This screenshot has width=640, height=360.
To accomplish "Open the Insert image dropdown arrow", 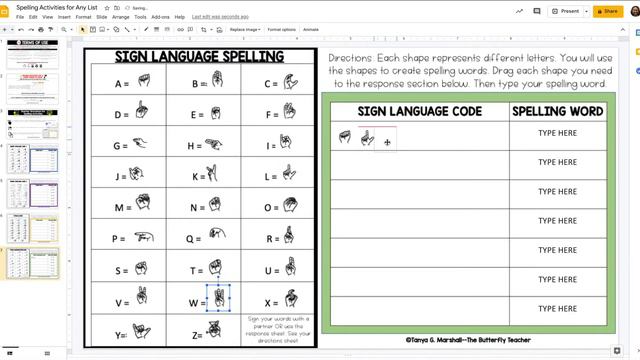I will coord(108,30).
